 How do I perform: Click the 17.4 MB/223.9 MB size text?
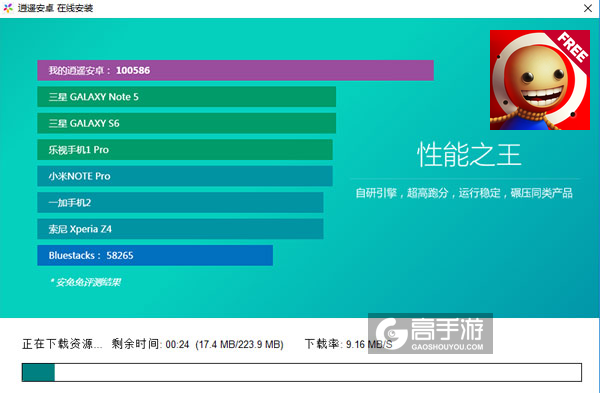point(239,344)
